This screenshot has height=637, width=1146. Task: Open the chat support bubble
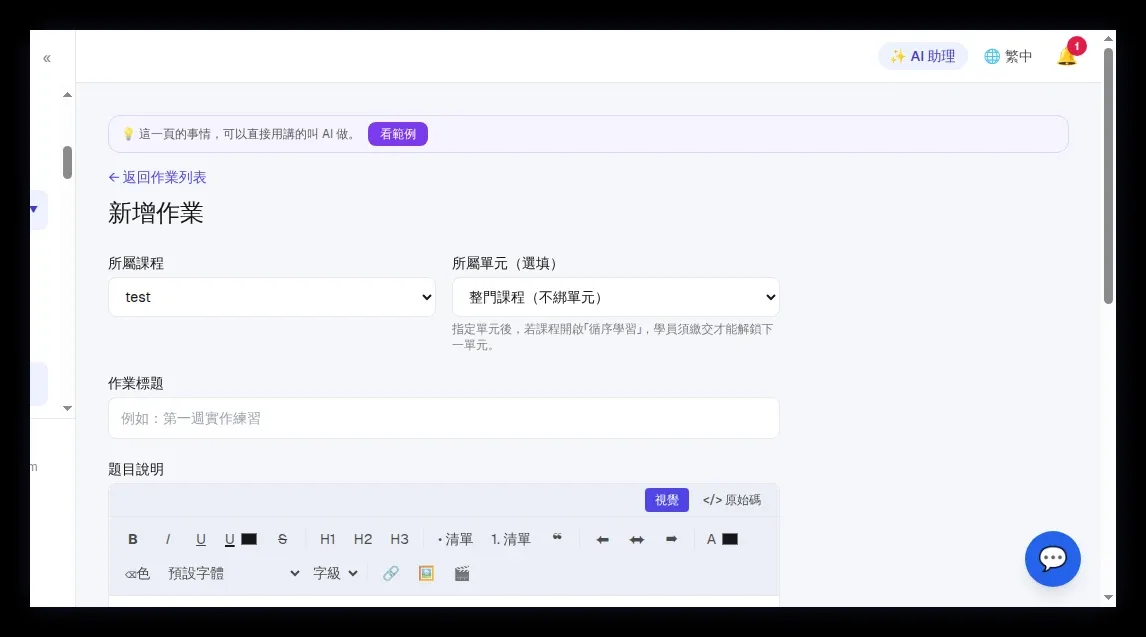click(1052, 559)
